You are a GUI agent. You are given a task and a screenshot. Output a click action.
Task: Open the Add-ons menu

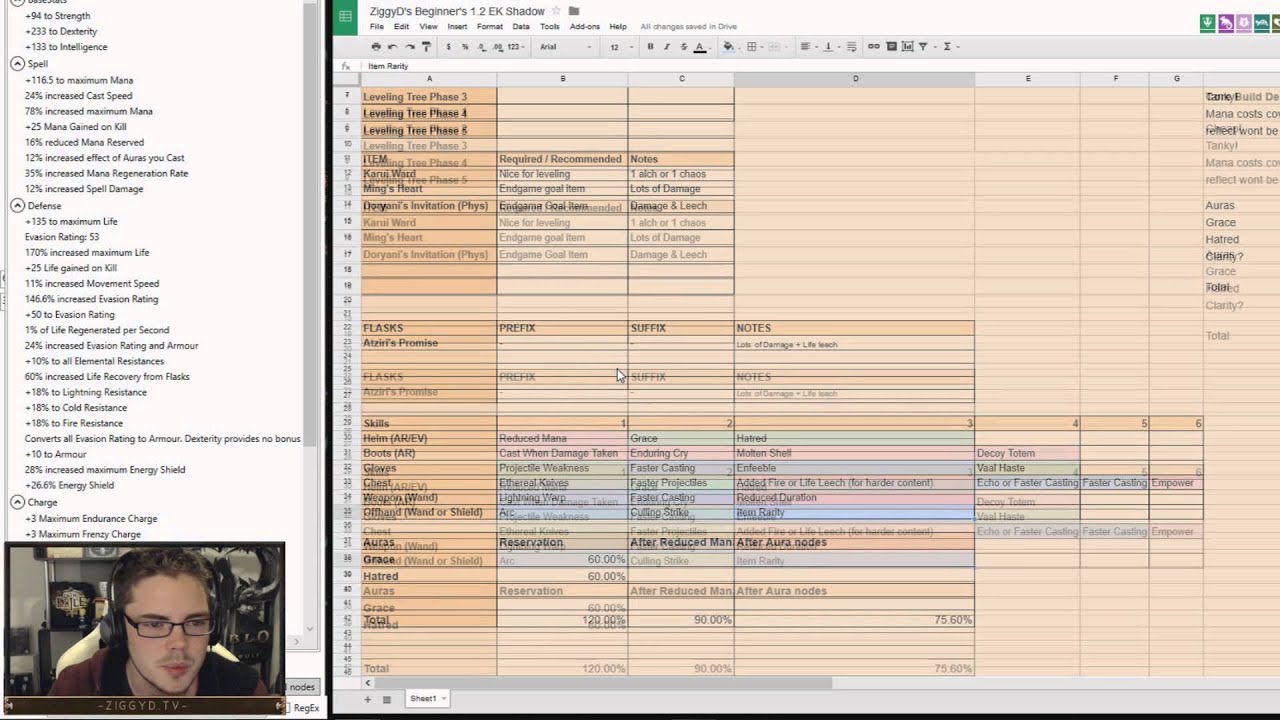585,27
